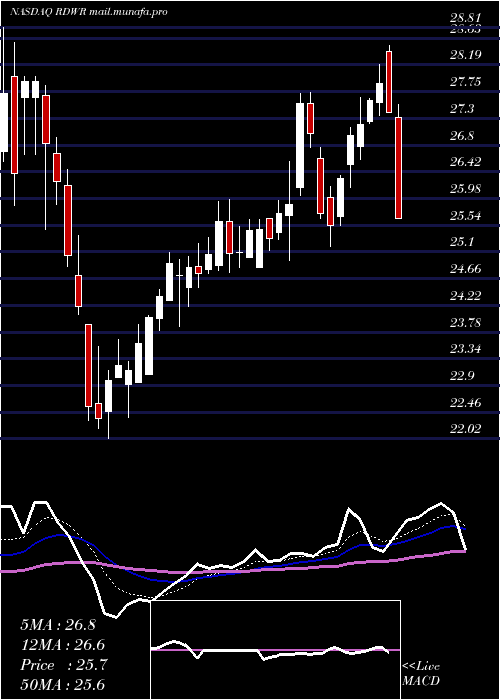Image resolution: width=500 pixels, height=700 pixels.
Task: Click the 5MA : 26.8 readout
Action: 58,625
